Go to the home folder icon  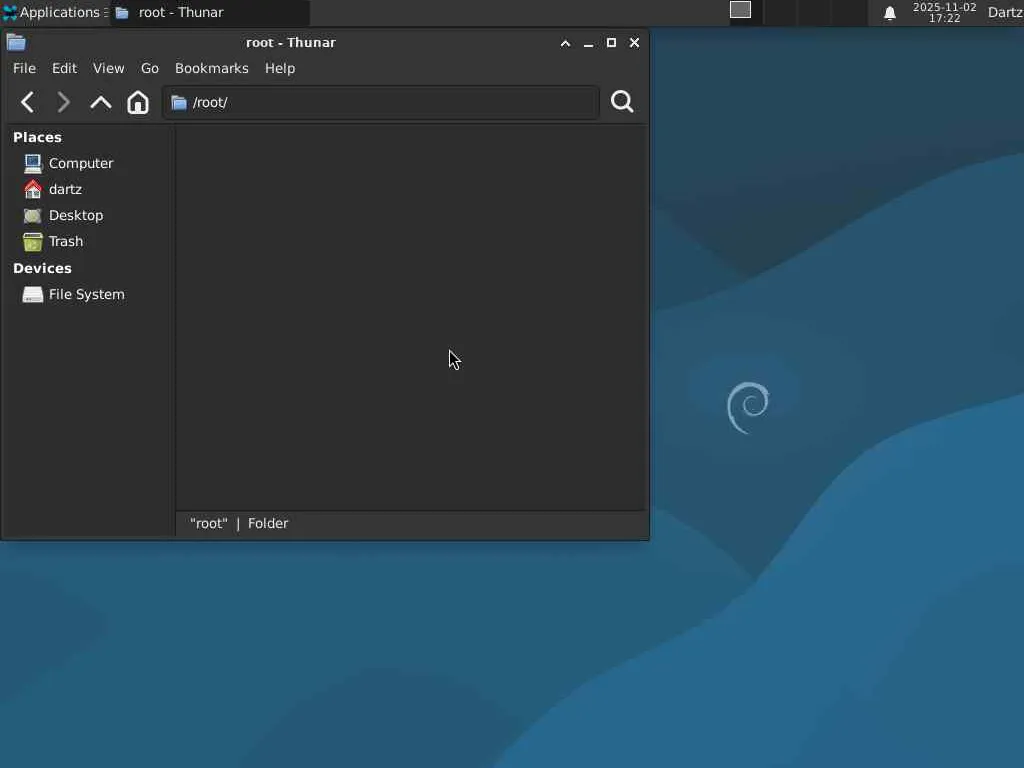click(138, 103)
